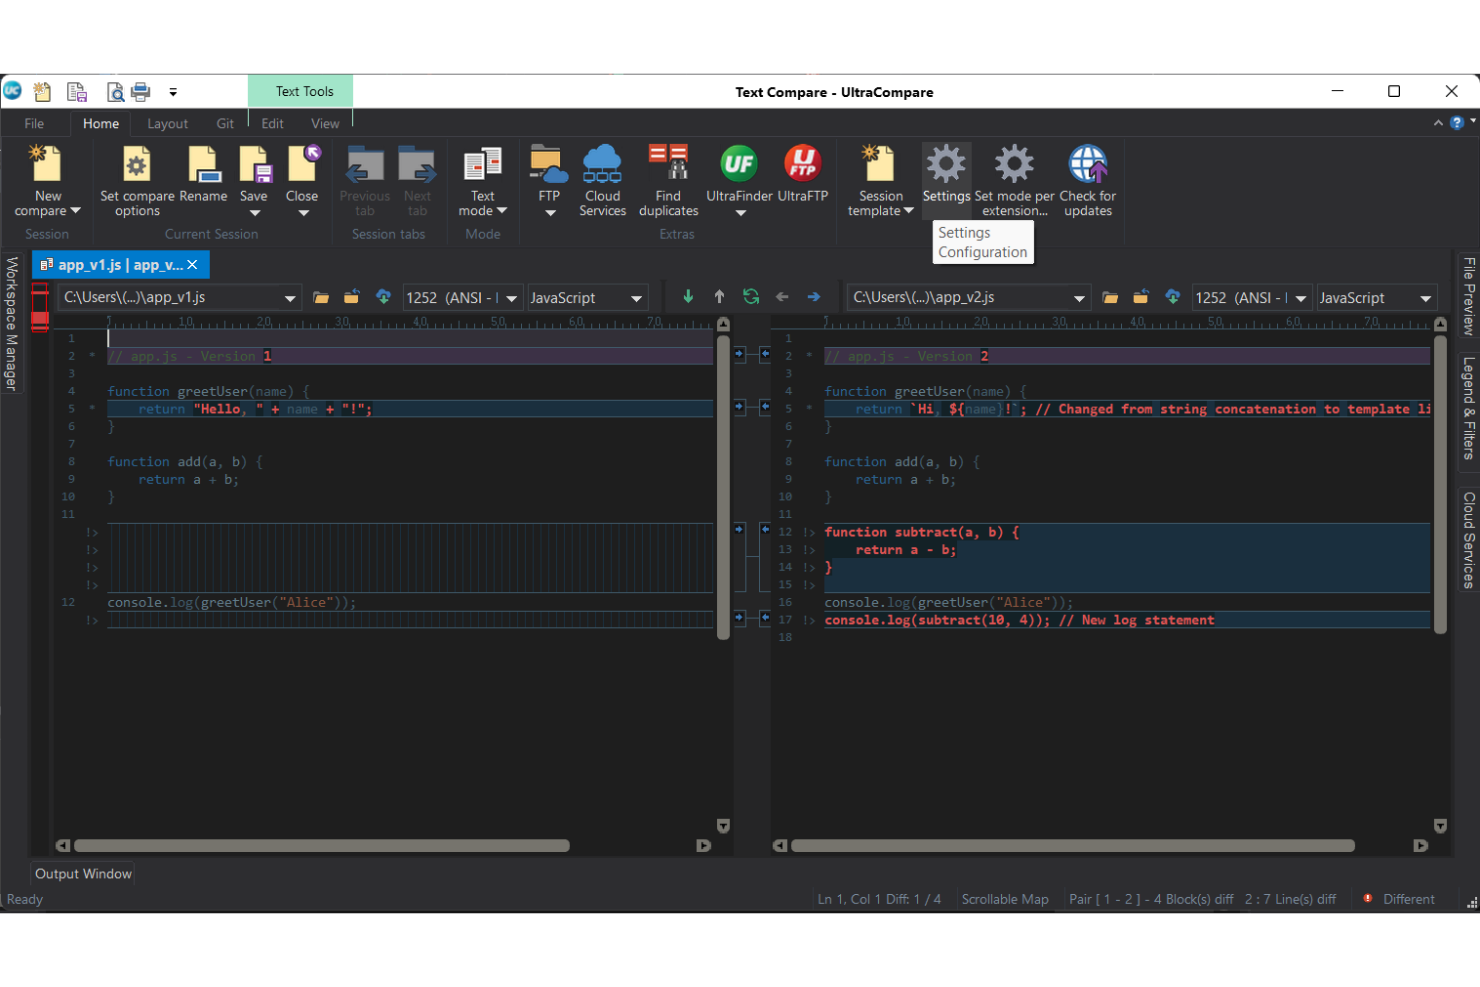Click the green recompare refresh icon
The height and width of the screenshot is (987, 1480).
click(751, 297)
